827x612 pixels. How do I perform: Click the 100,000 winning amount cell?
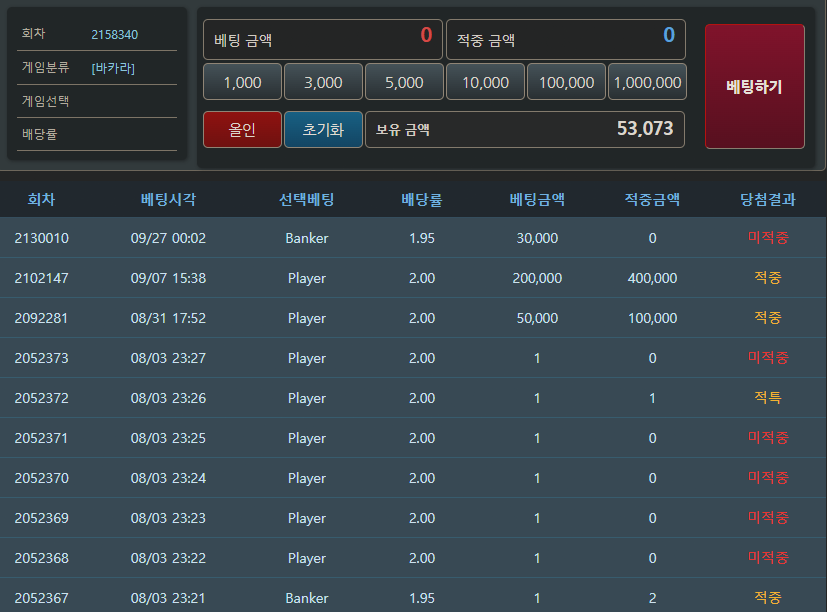(x=652, y=318)
